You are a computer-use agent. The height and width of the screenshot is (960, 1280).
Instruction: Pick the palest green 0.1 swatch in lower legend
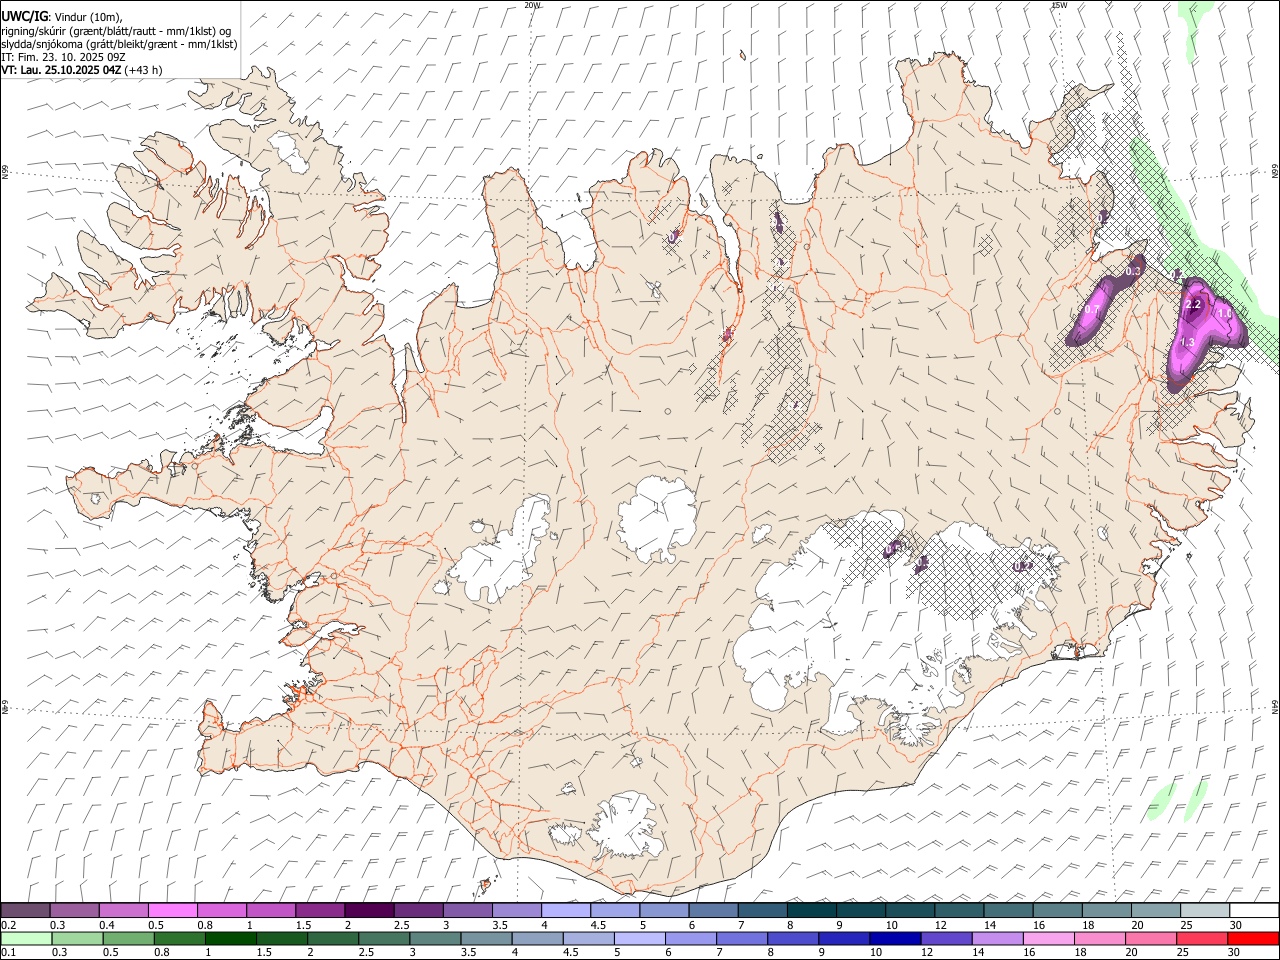[26, 938]
